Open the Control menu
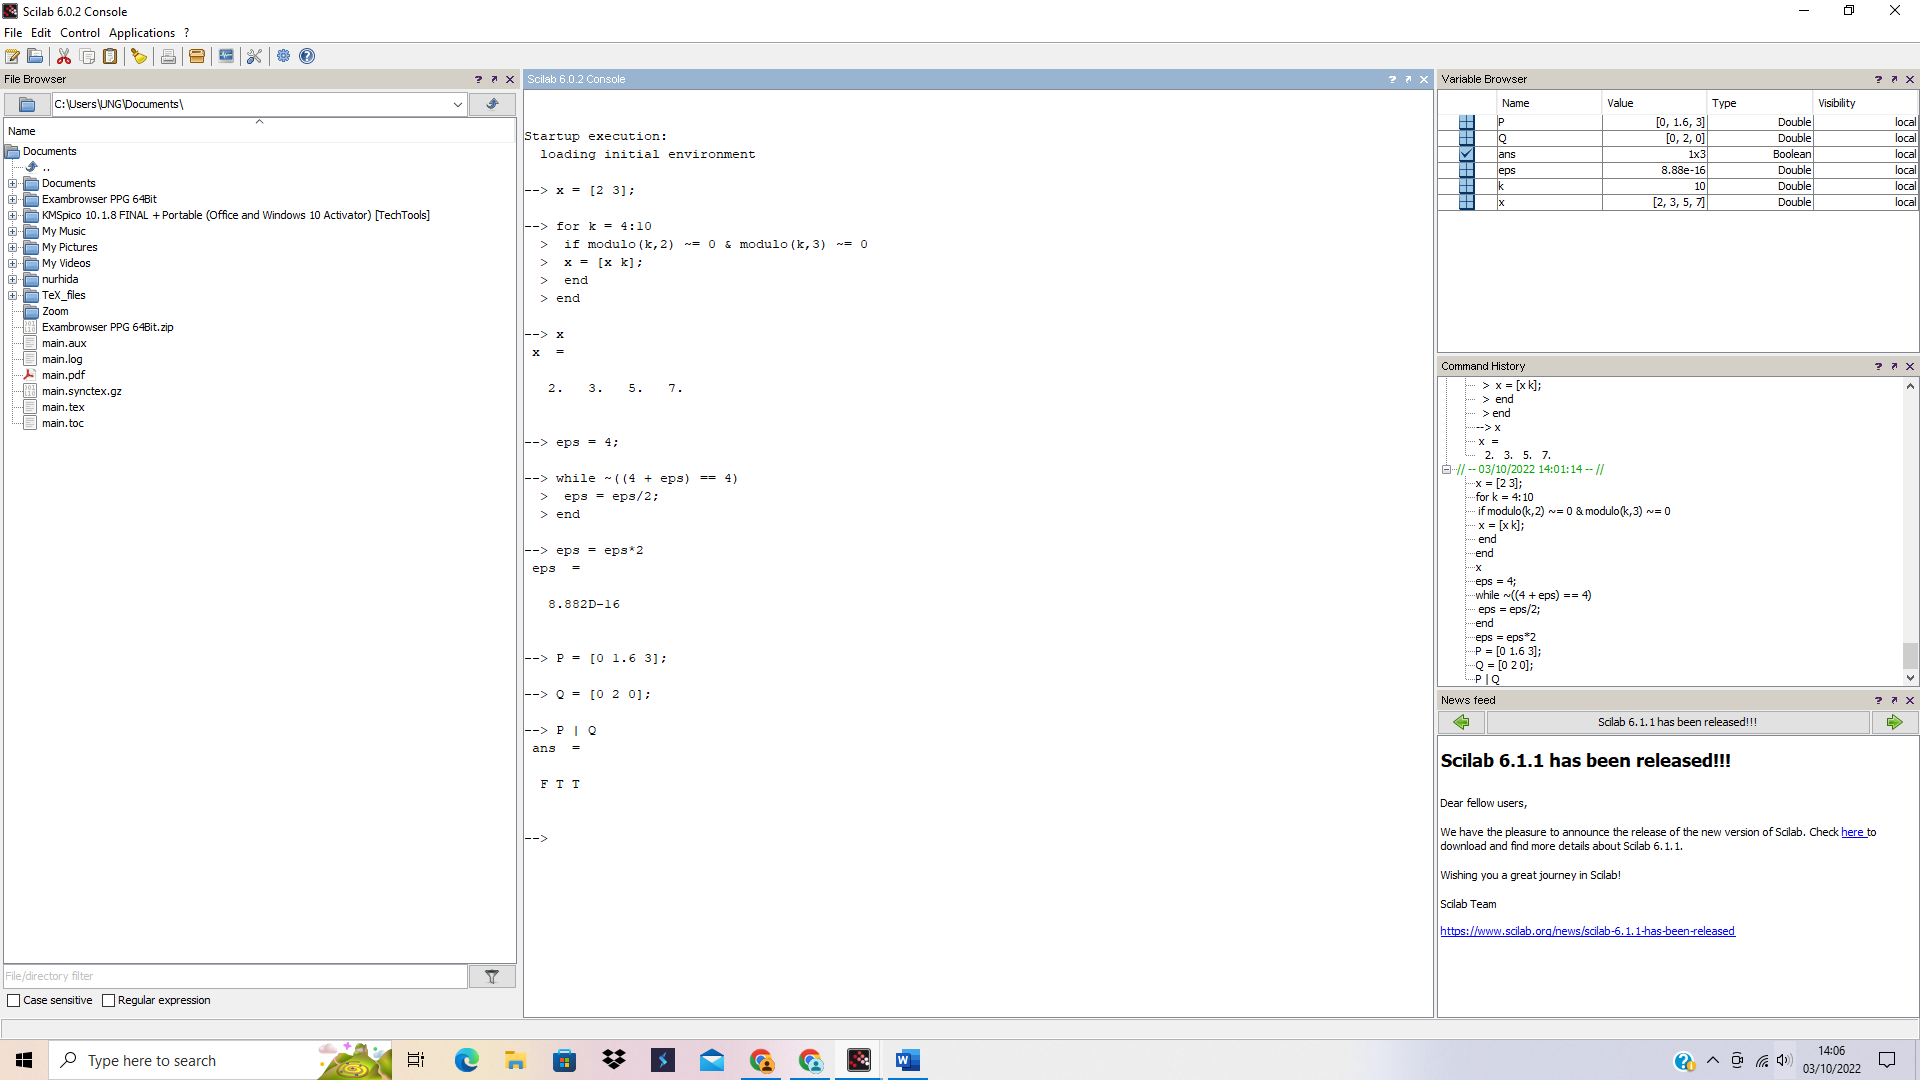This screenshot has width=1920, height=1080. tap(80, 33)
